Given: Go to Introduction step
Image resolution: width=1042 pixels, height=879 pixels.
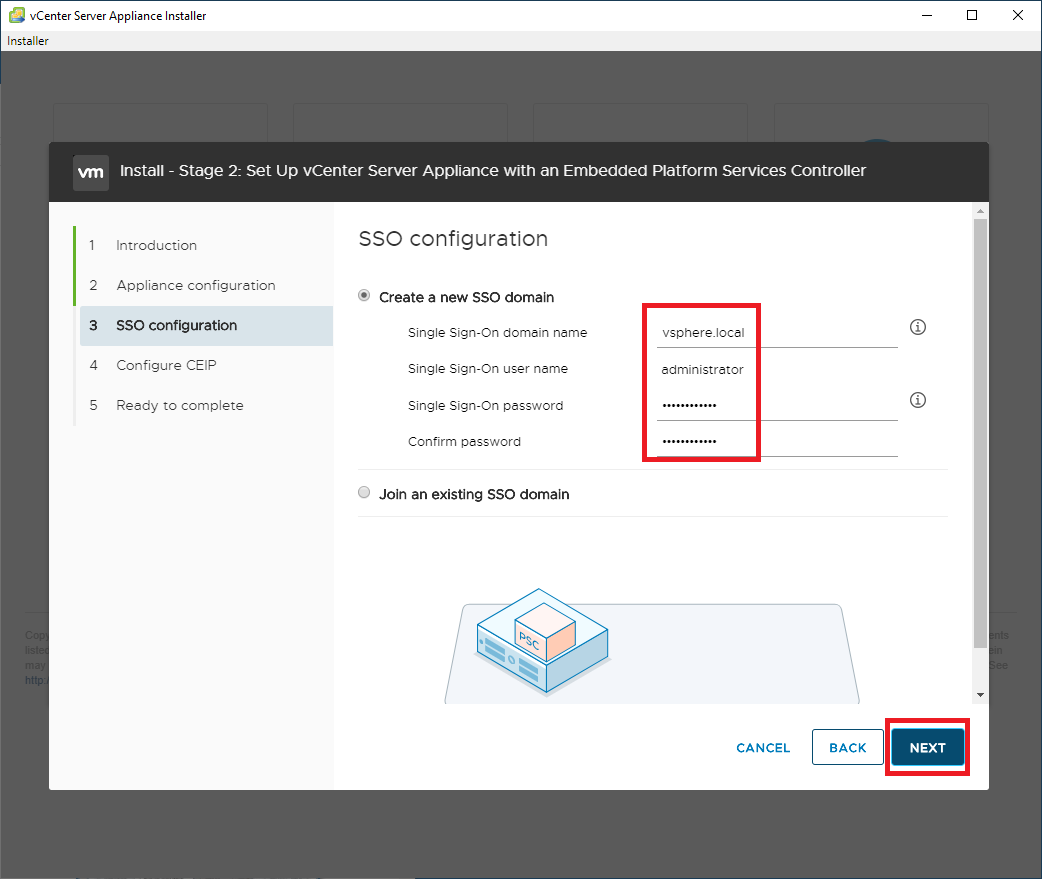Looking at the screenshot, I should (x=156, y=245).
